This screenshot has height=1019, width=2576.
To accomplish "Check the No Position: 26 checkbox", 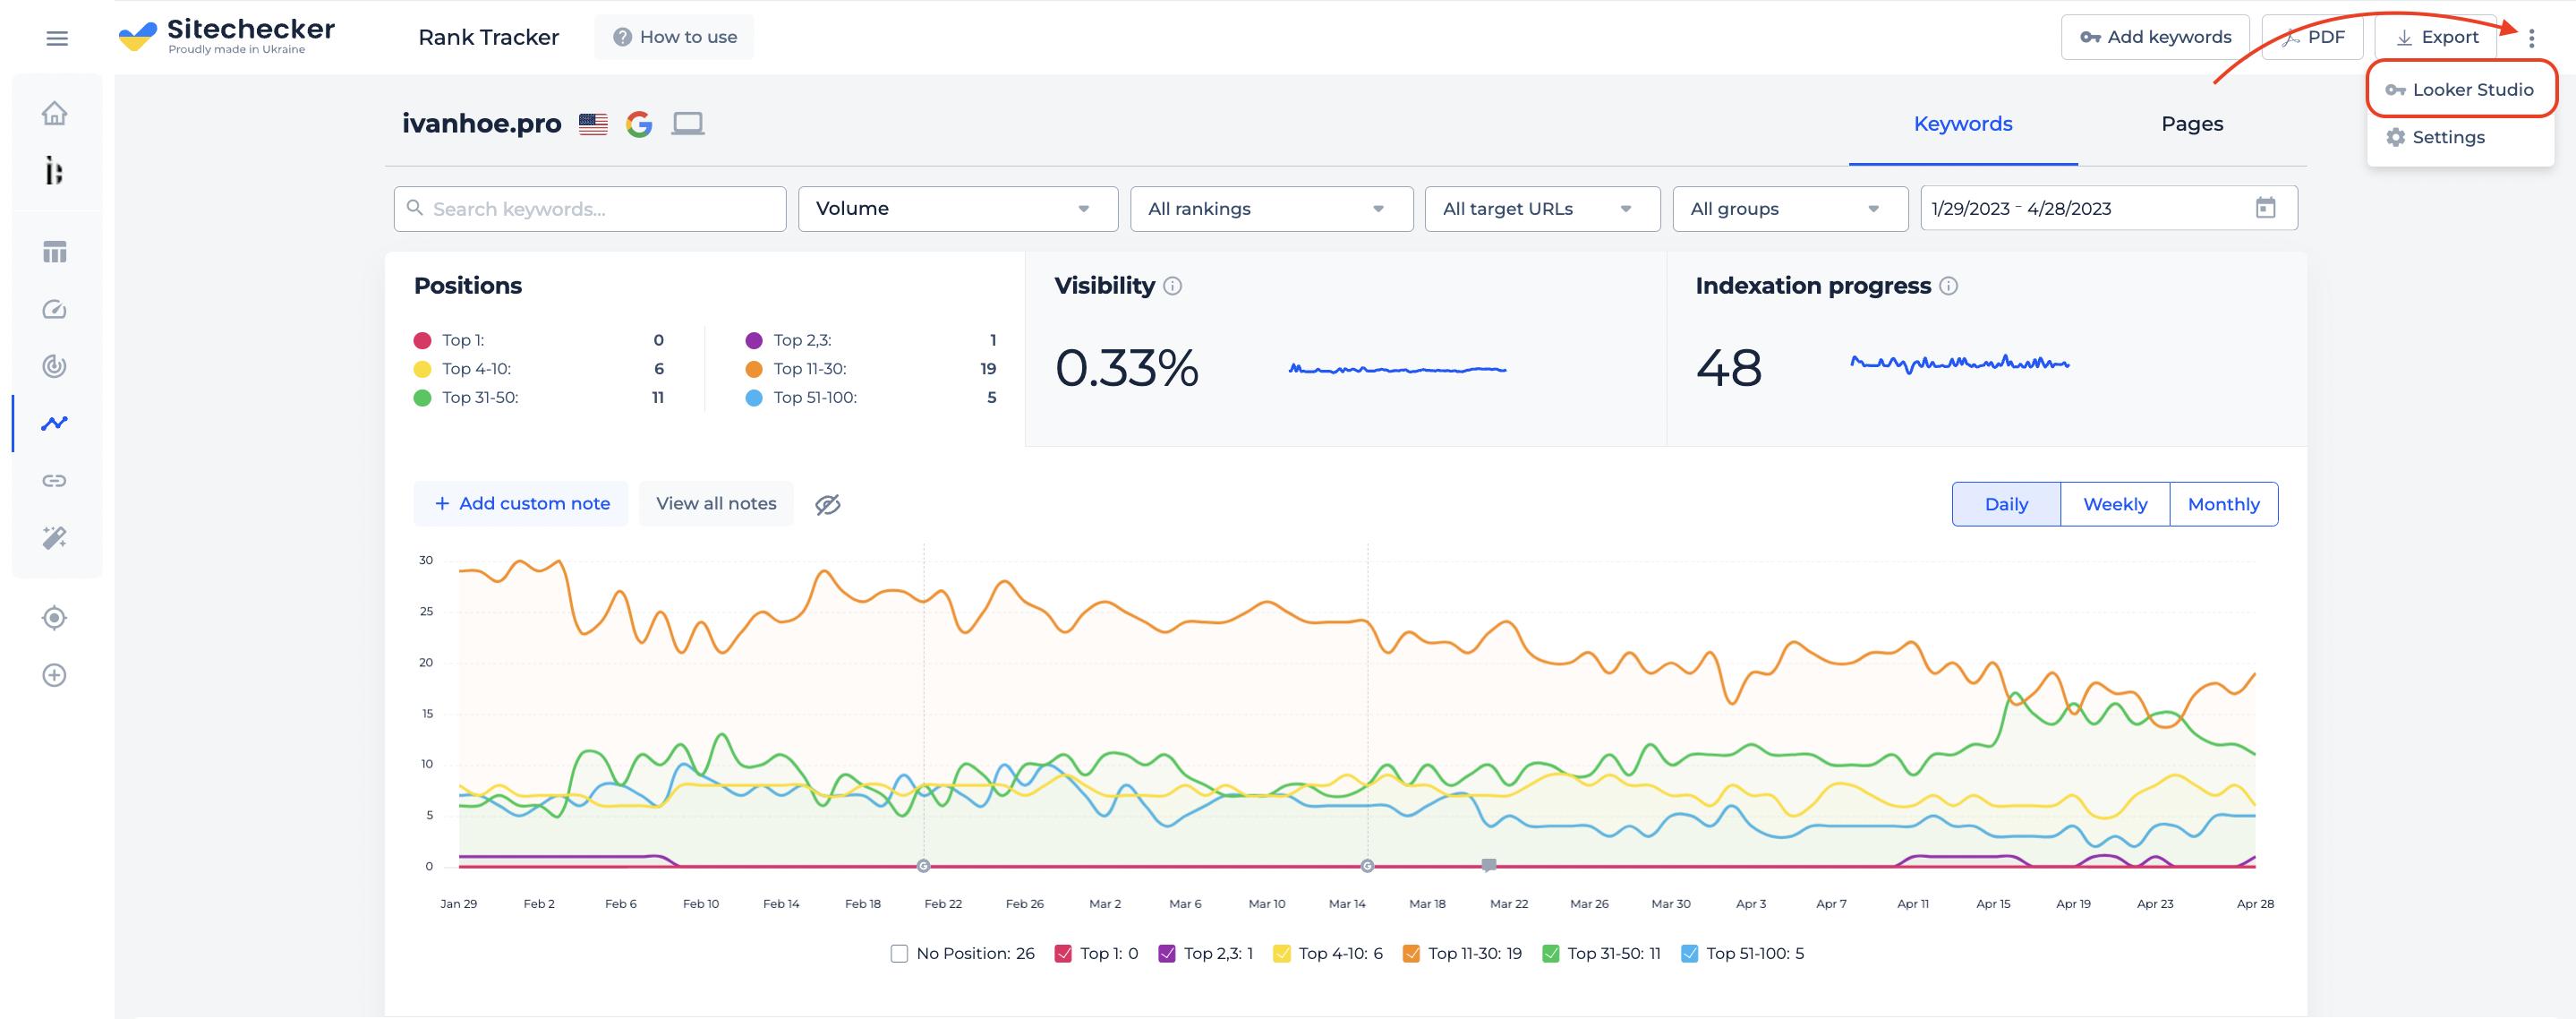I will 899,954.
